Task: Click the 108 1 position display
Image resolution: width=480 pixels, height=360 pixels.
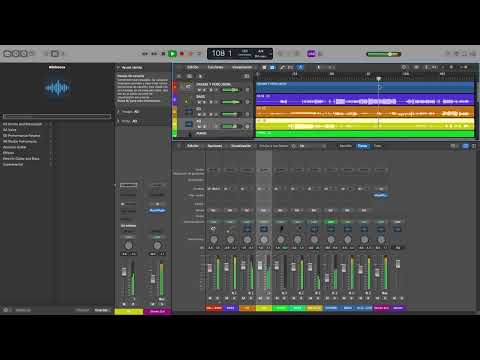Action: point(222,53)
